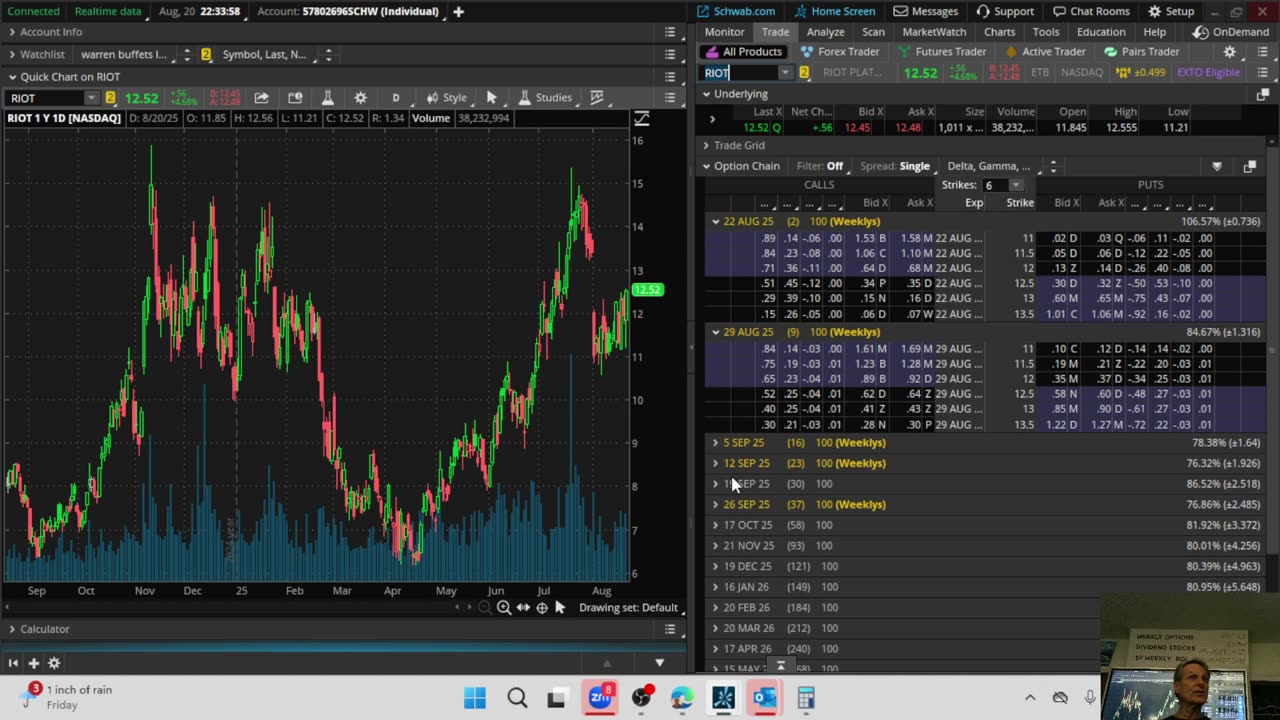Toggle OnDemand mode
1280x720 pixels.
pos(1231,32)
